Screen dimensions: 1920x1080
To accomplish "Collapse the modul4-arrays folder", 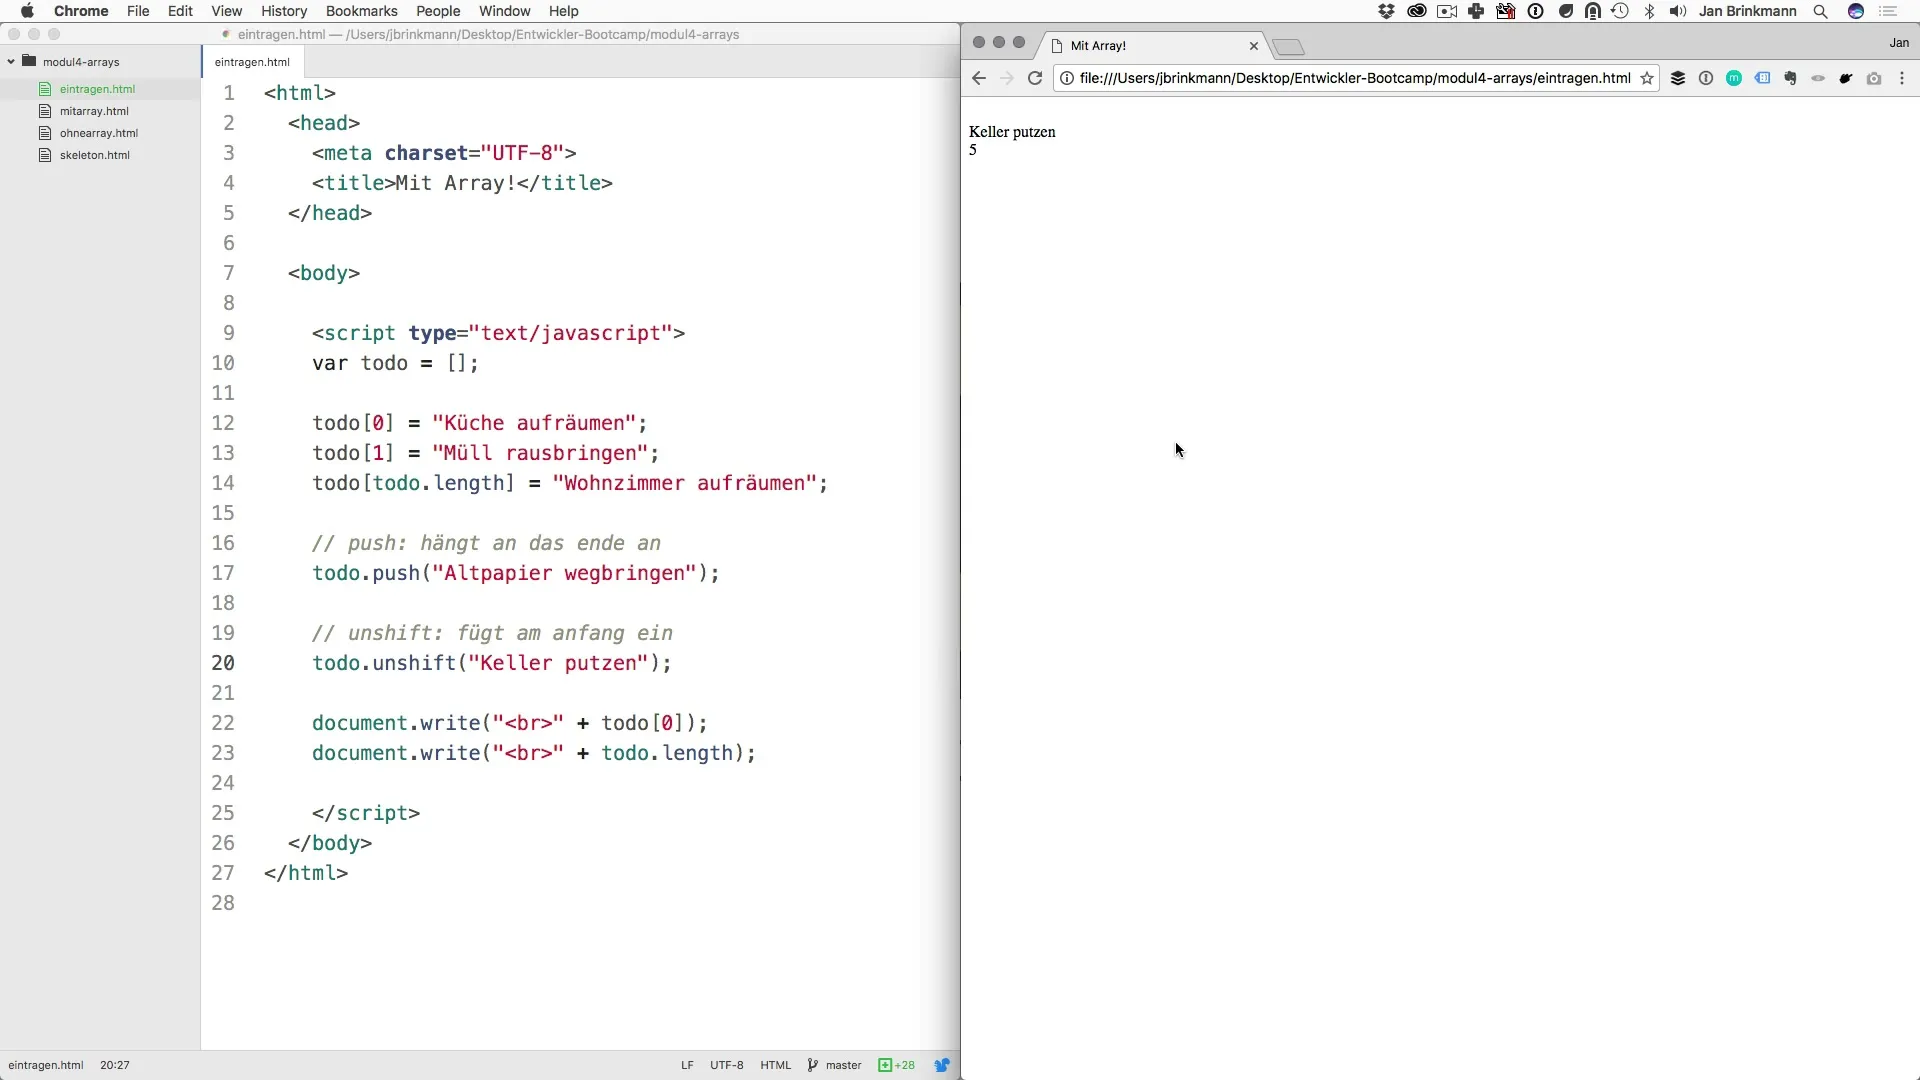I will [11, 62].
